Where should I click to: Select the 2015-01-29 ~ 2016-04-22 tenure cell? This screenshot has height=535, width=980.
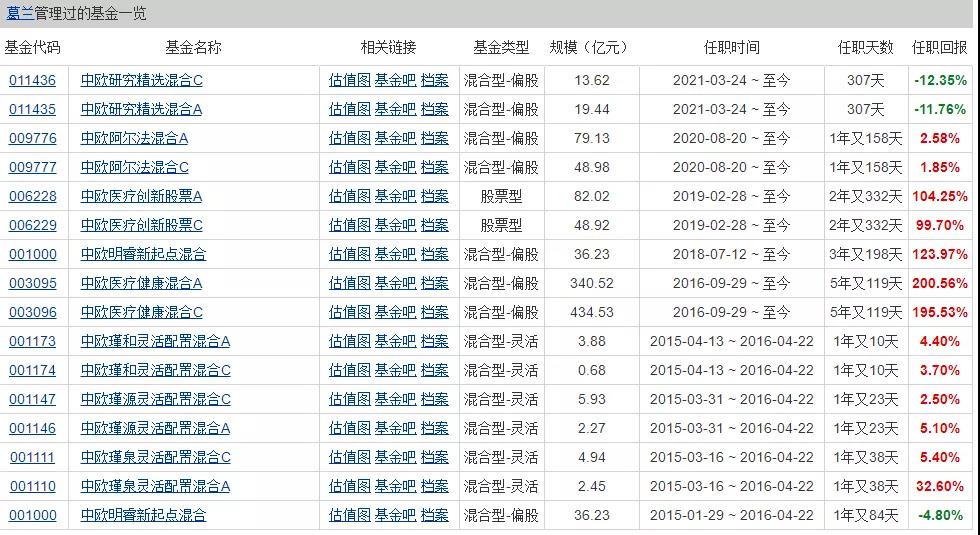click(x=732, y=515)
